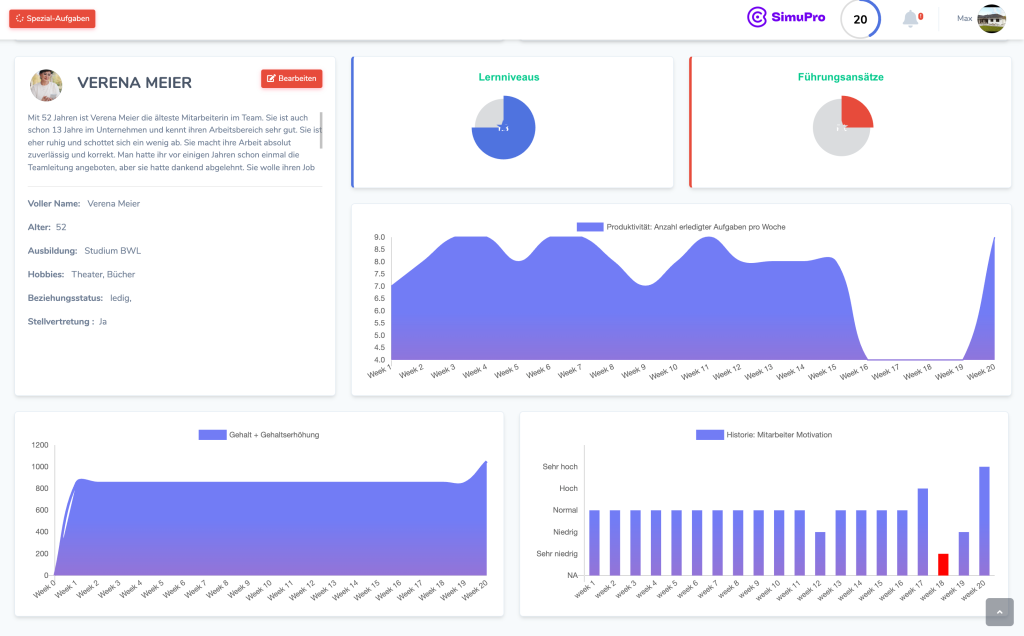
Task: Click Verena Meier's profile photo
Action: pyautogui.click(x=46, y=85)
